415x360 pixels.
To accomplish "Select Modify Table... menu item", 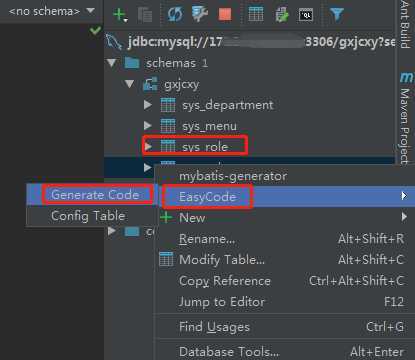I will (x=222, y=260).
